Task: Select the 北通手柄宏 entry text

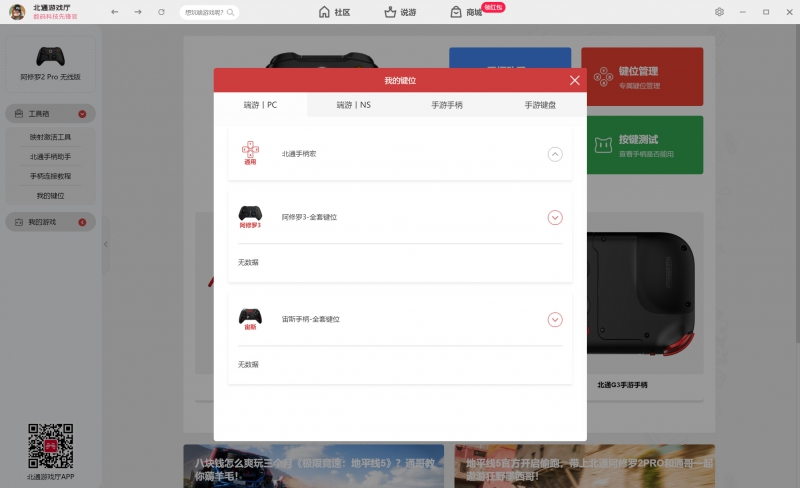Action: (299, 154)
